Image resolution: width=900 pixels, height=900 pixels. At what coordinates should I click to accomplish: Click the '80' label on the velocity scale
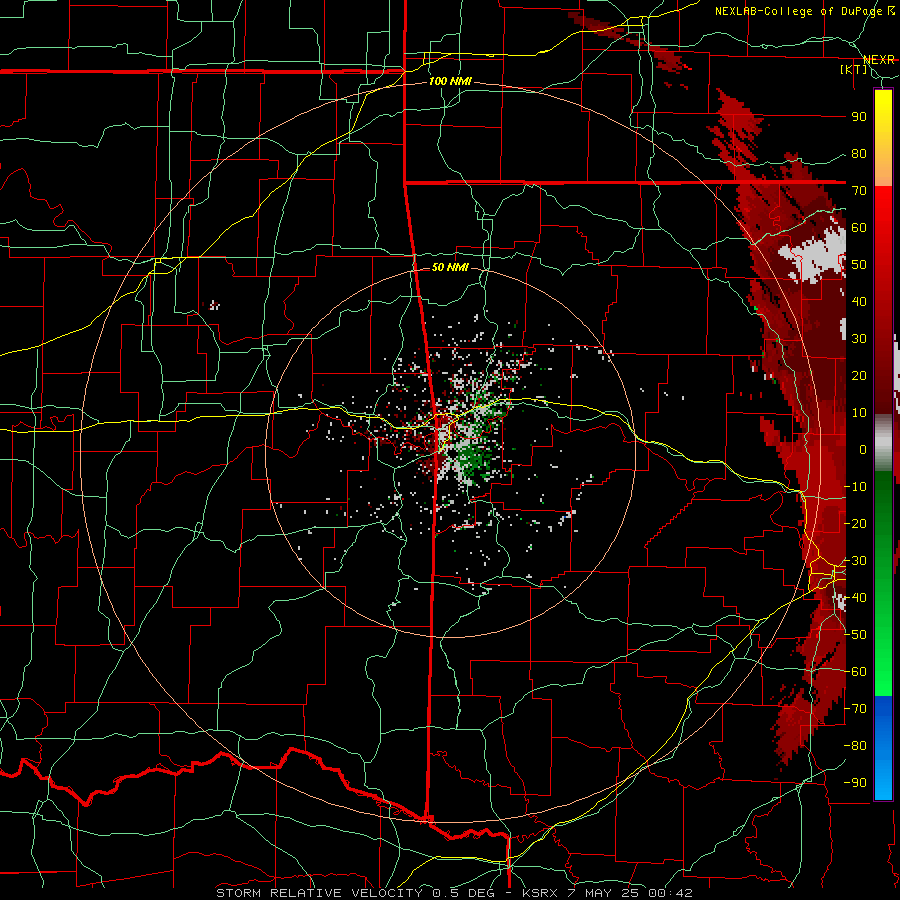(859, 153)
